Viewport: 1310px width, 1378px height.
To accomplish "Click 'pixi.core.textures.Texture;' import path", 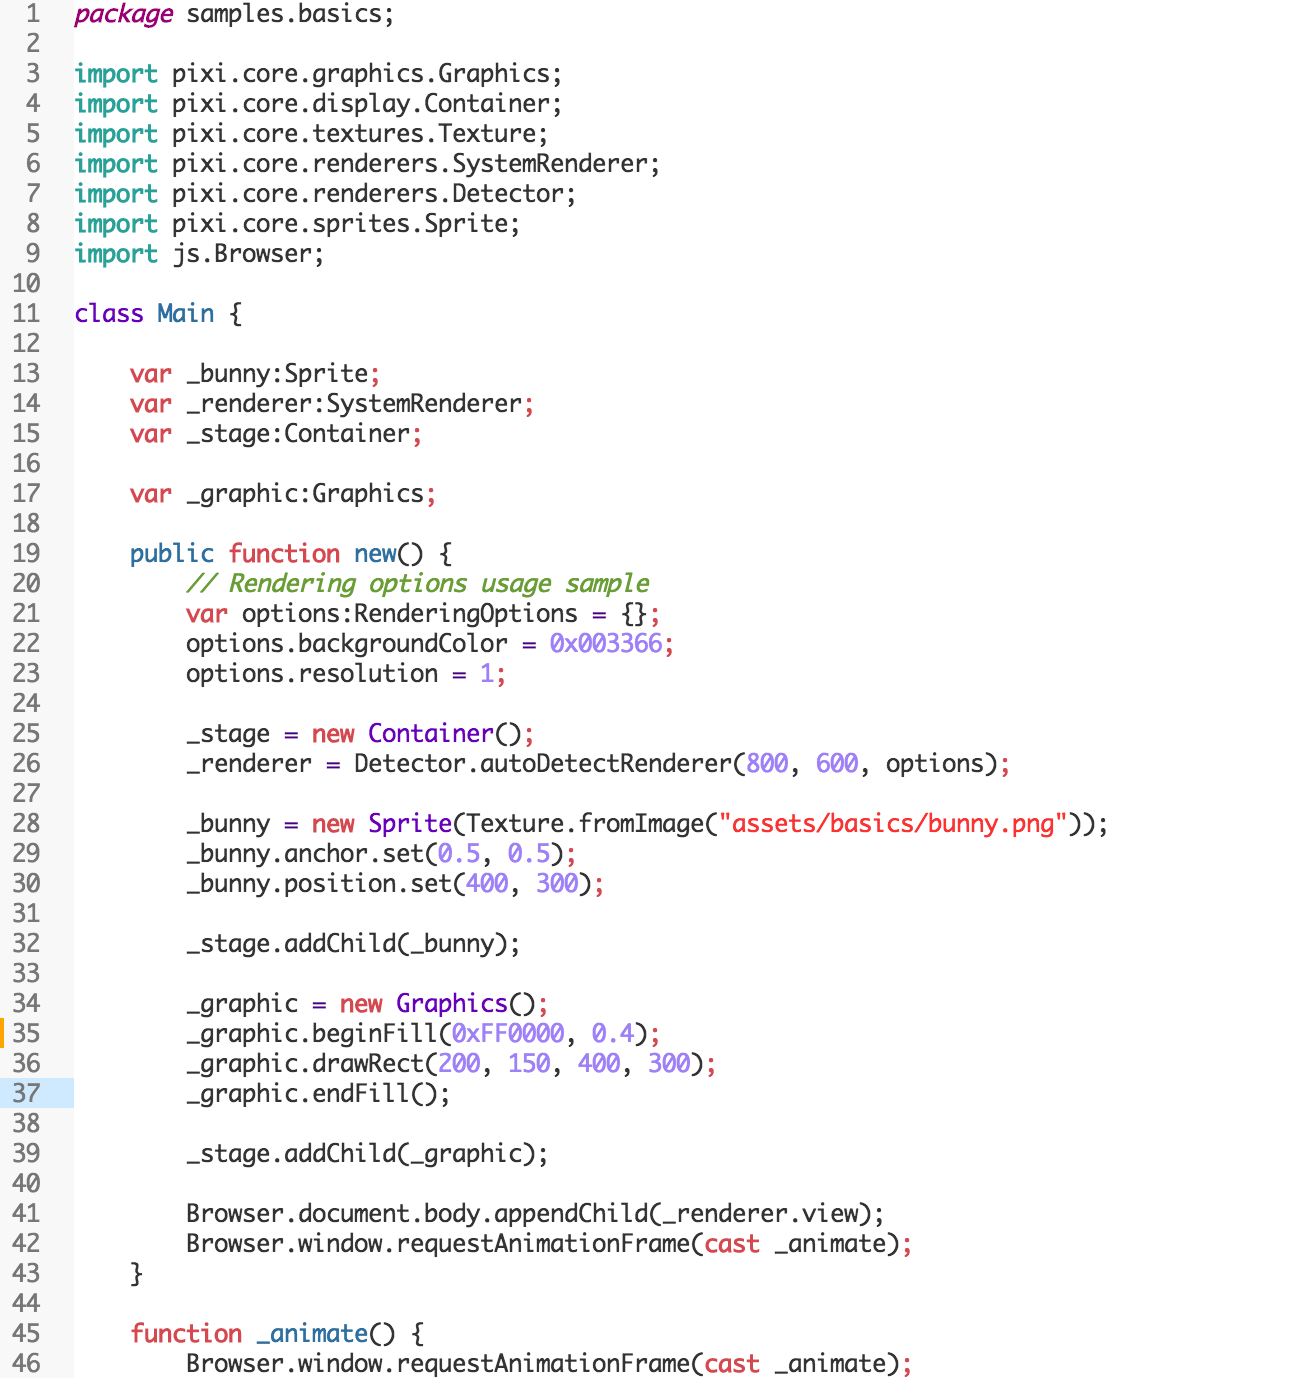I will tap(360, 134).
